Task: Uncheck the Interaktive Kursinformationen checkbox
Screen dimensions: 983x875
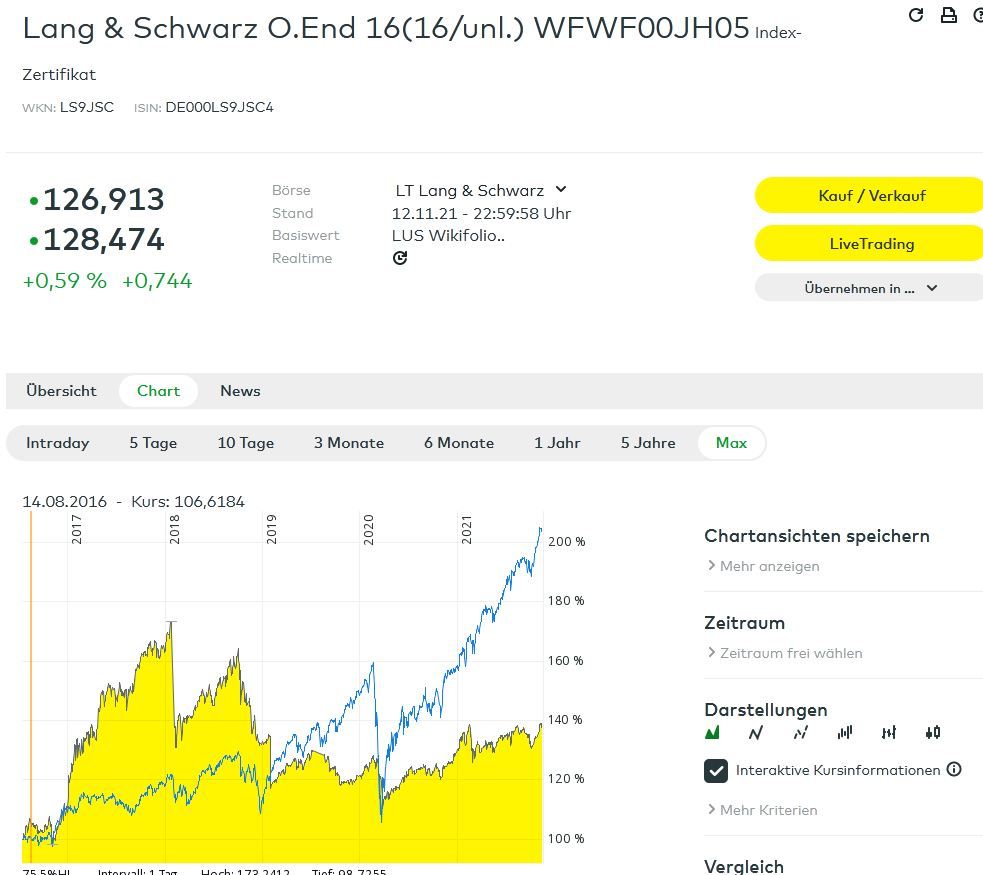Action: [716, 771]
